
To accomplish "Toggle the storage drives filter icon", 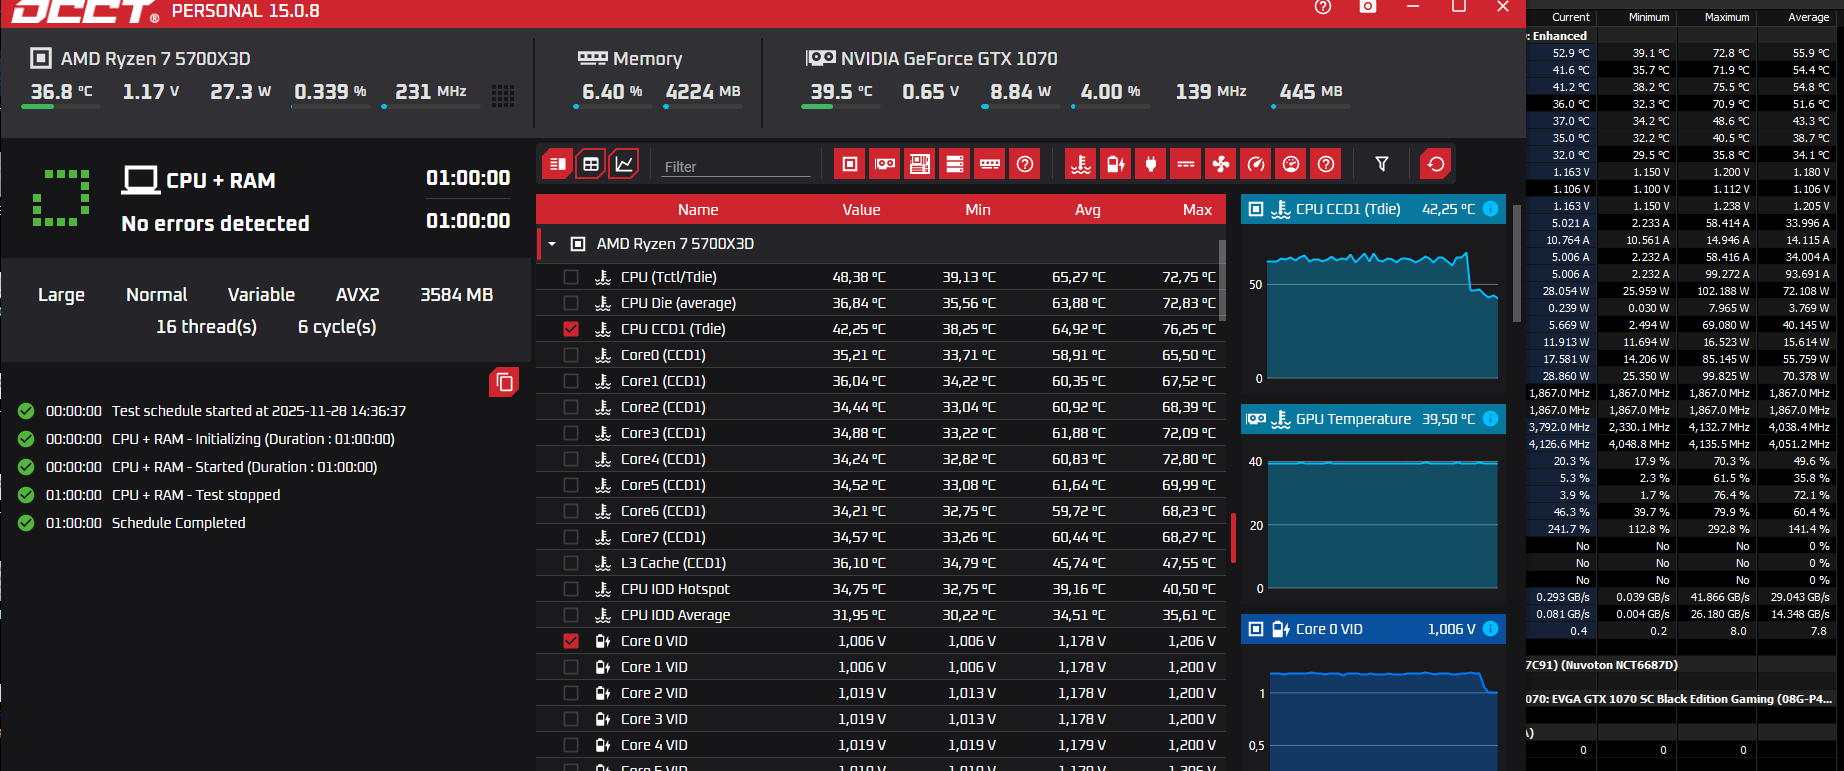I will tap(955, 164).
